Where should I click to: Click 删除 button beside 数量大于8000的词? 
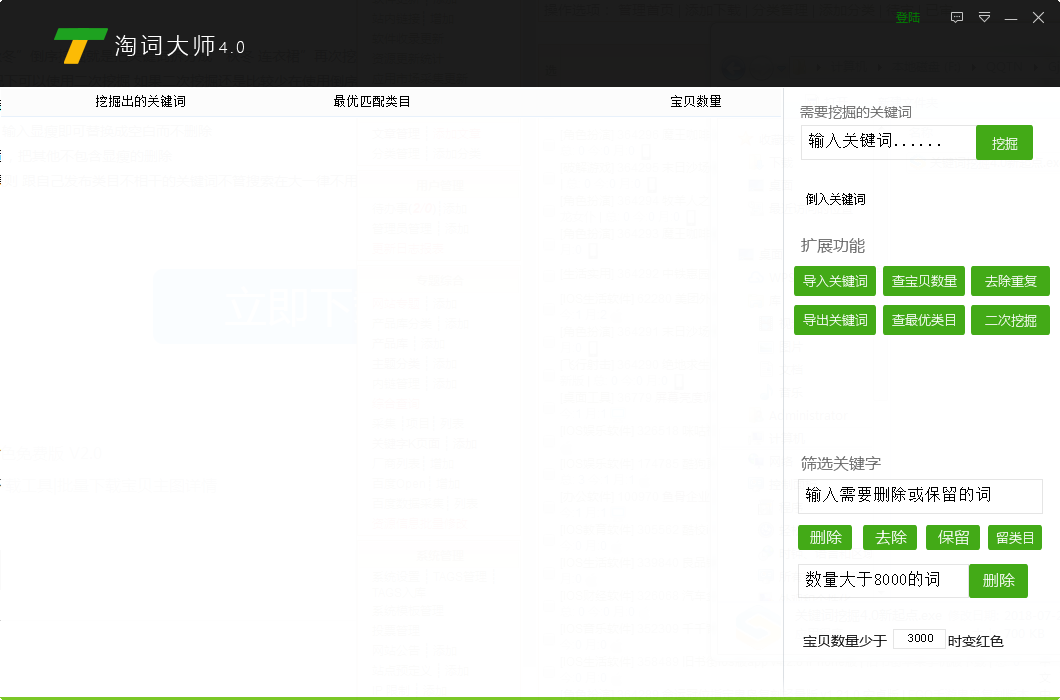tap(998, 580)
